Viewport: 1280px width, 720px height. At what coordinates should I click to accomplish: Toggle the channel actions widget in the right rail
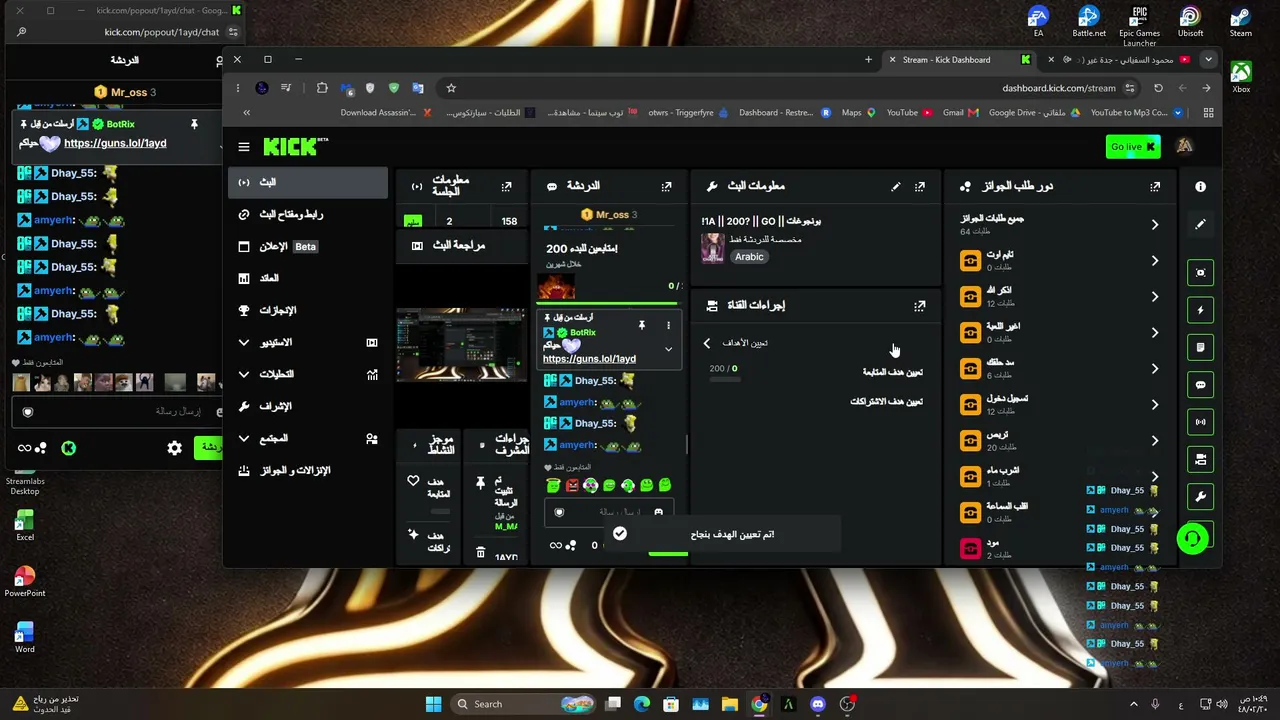tap(1200, 459)
